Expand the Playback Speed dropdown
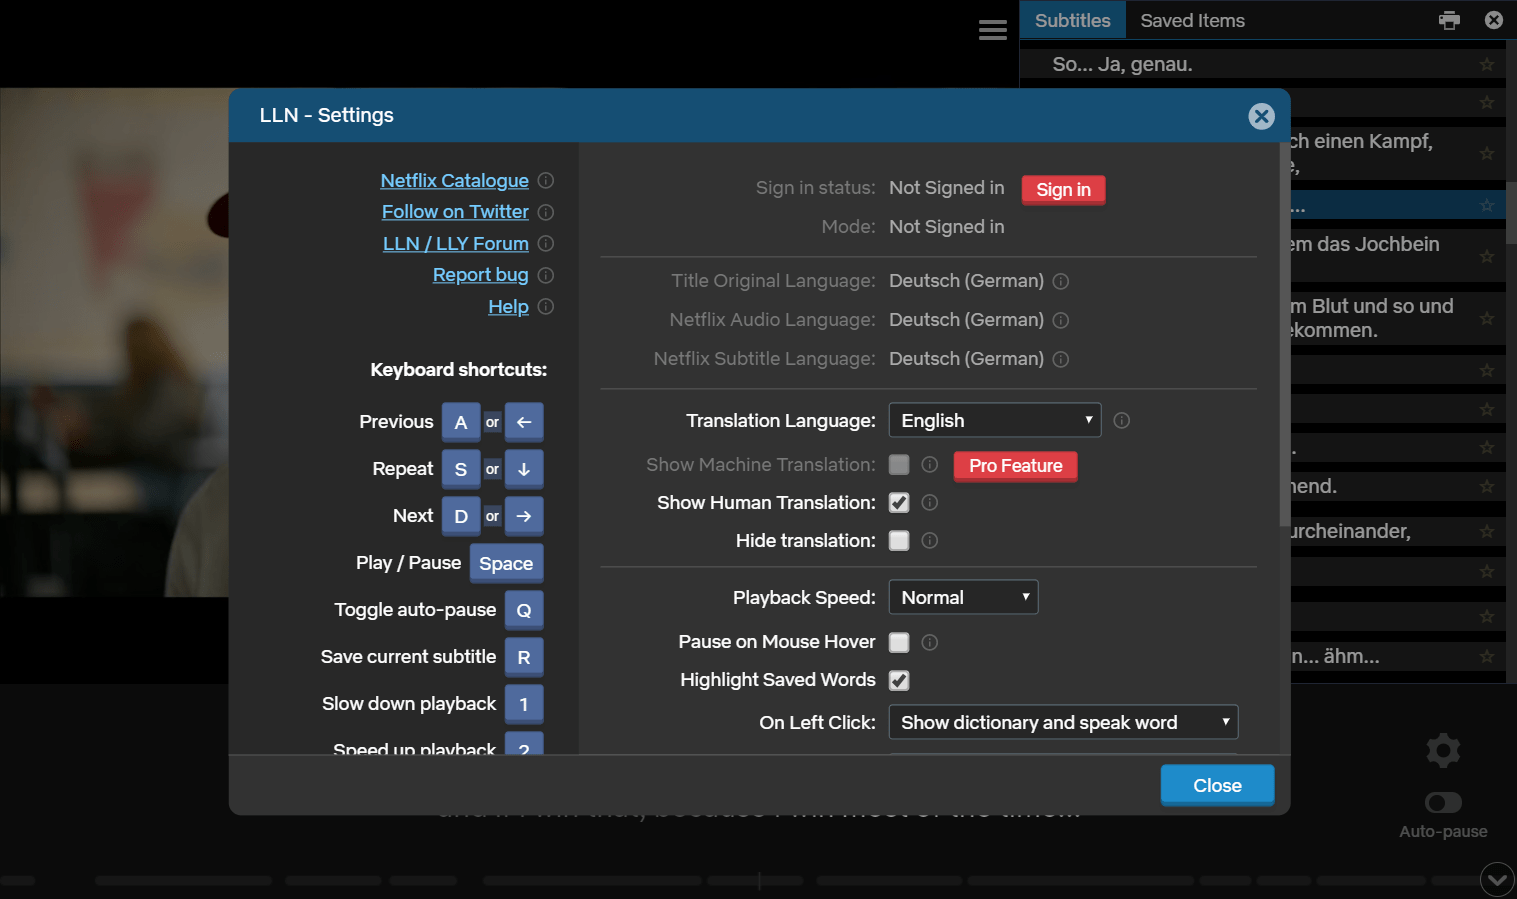 tap(963, 598)
